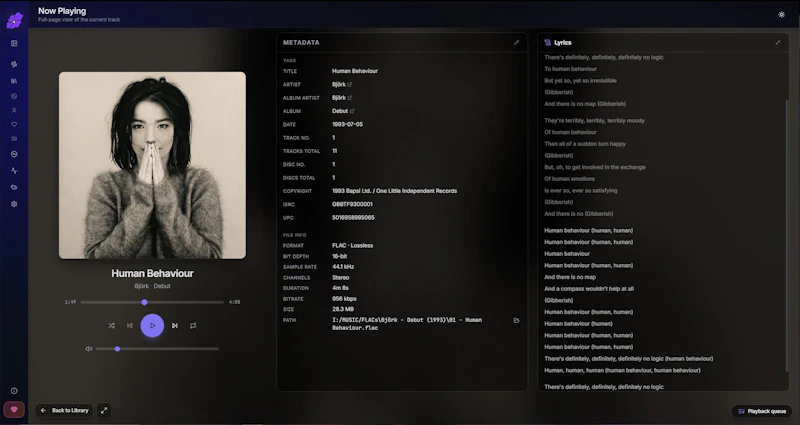The image size is (800, 425).
Task: Expand the Lyrics panel
Action: (778, 43)
